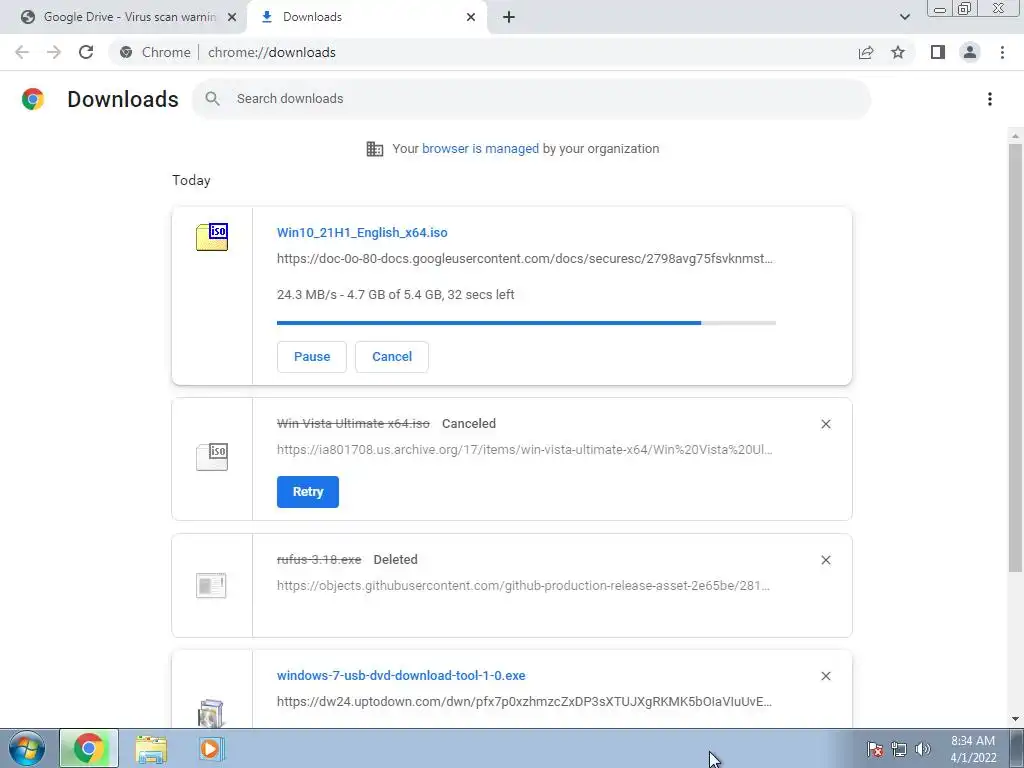Click the managed organization building icon
1024x768 pixels.
click(375, 149)
